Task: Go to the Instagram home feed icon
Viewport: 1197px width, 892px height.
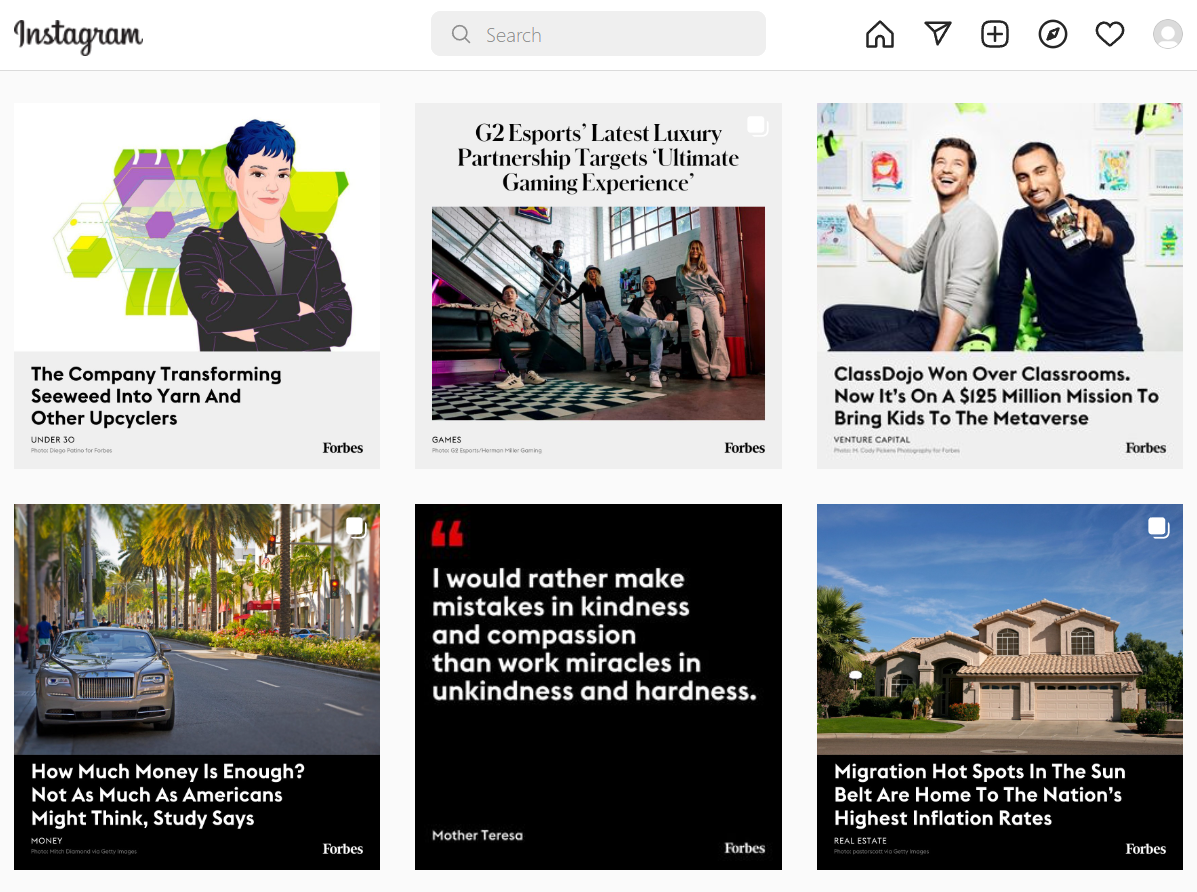Action: [879, 34]
